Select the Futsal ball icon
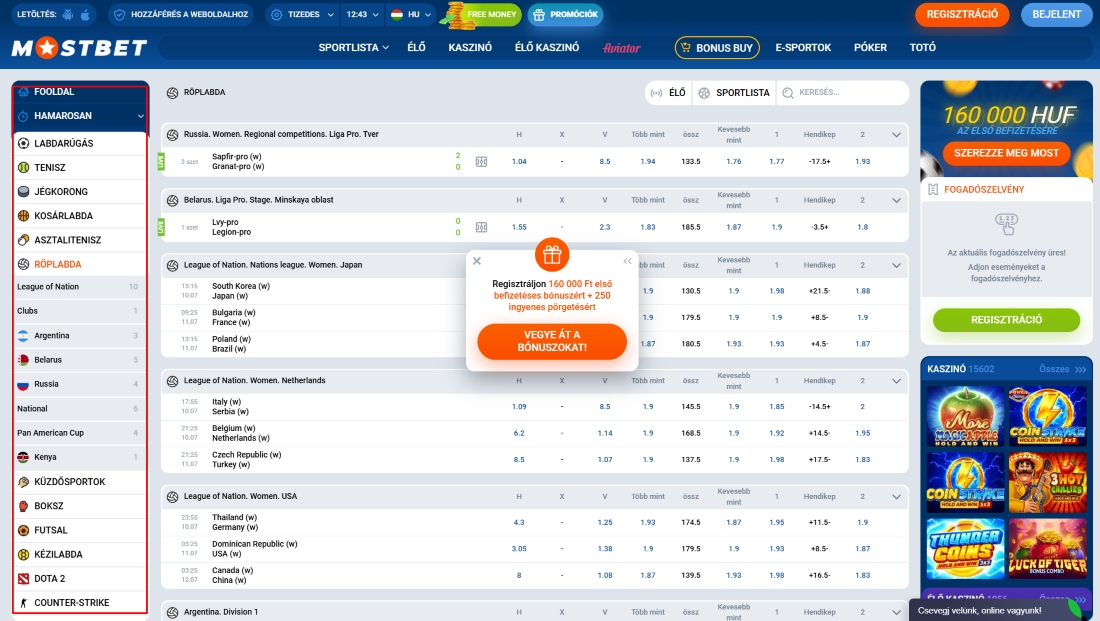 [x=23, y=530]
